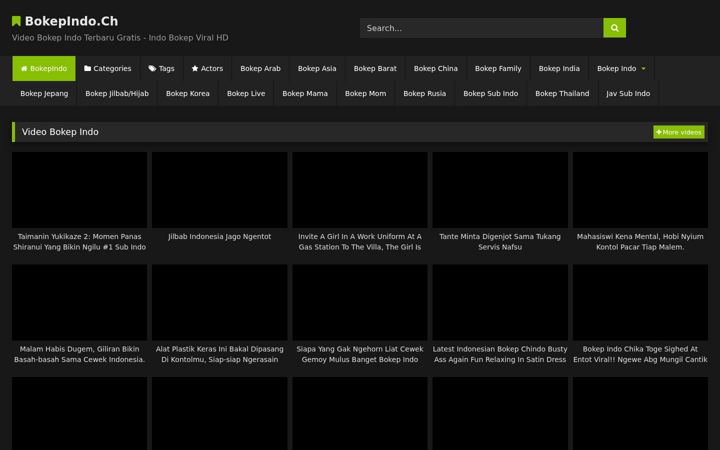The image size is (720, 450).
Task: Open the Jav Sub Indo menu item
Action: pos(628,93)
